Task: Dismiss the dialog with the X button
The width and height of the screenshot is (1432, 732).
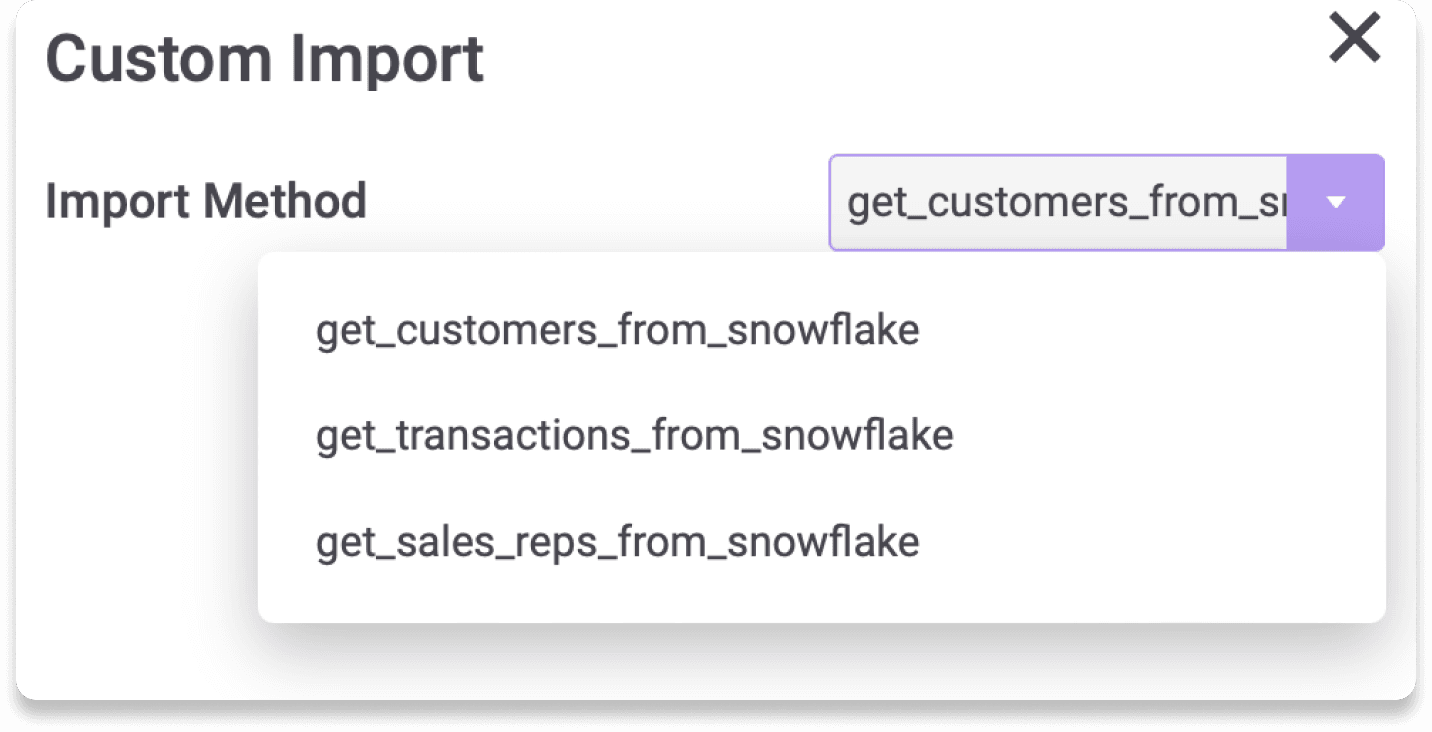Action: pyautogui.click(x=1355, y=39)
